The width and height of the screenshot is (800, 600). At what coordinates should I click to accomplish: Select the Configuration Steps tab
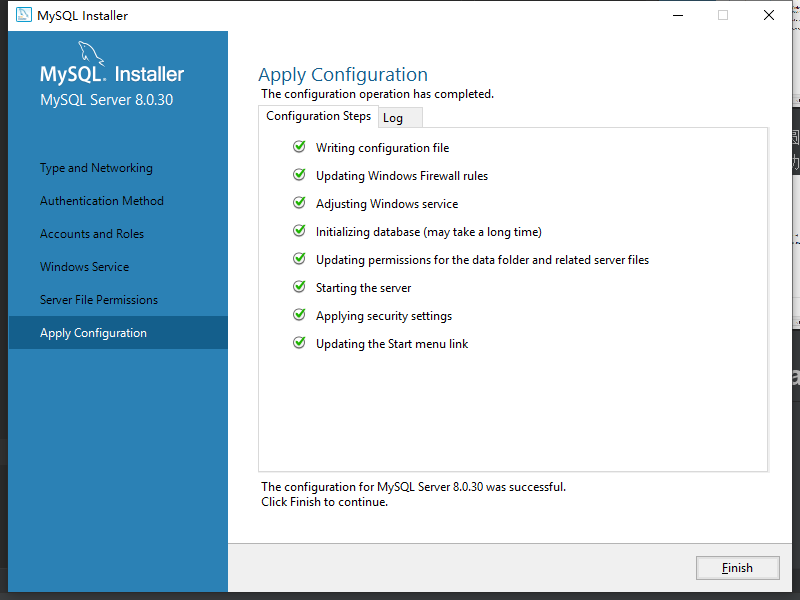318,116
